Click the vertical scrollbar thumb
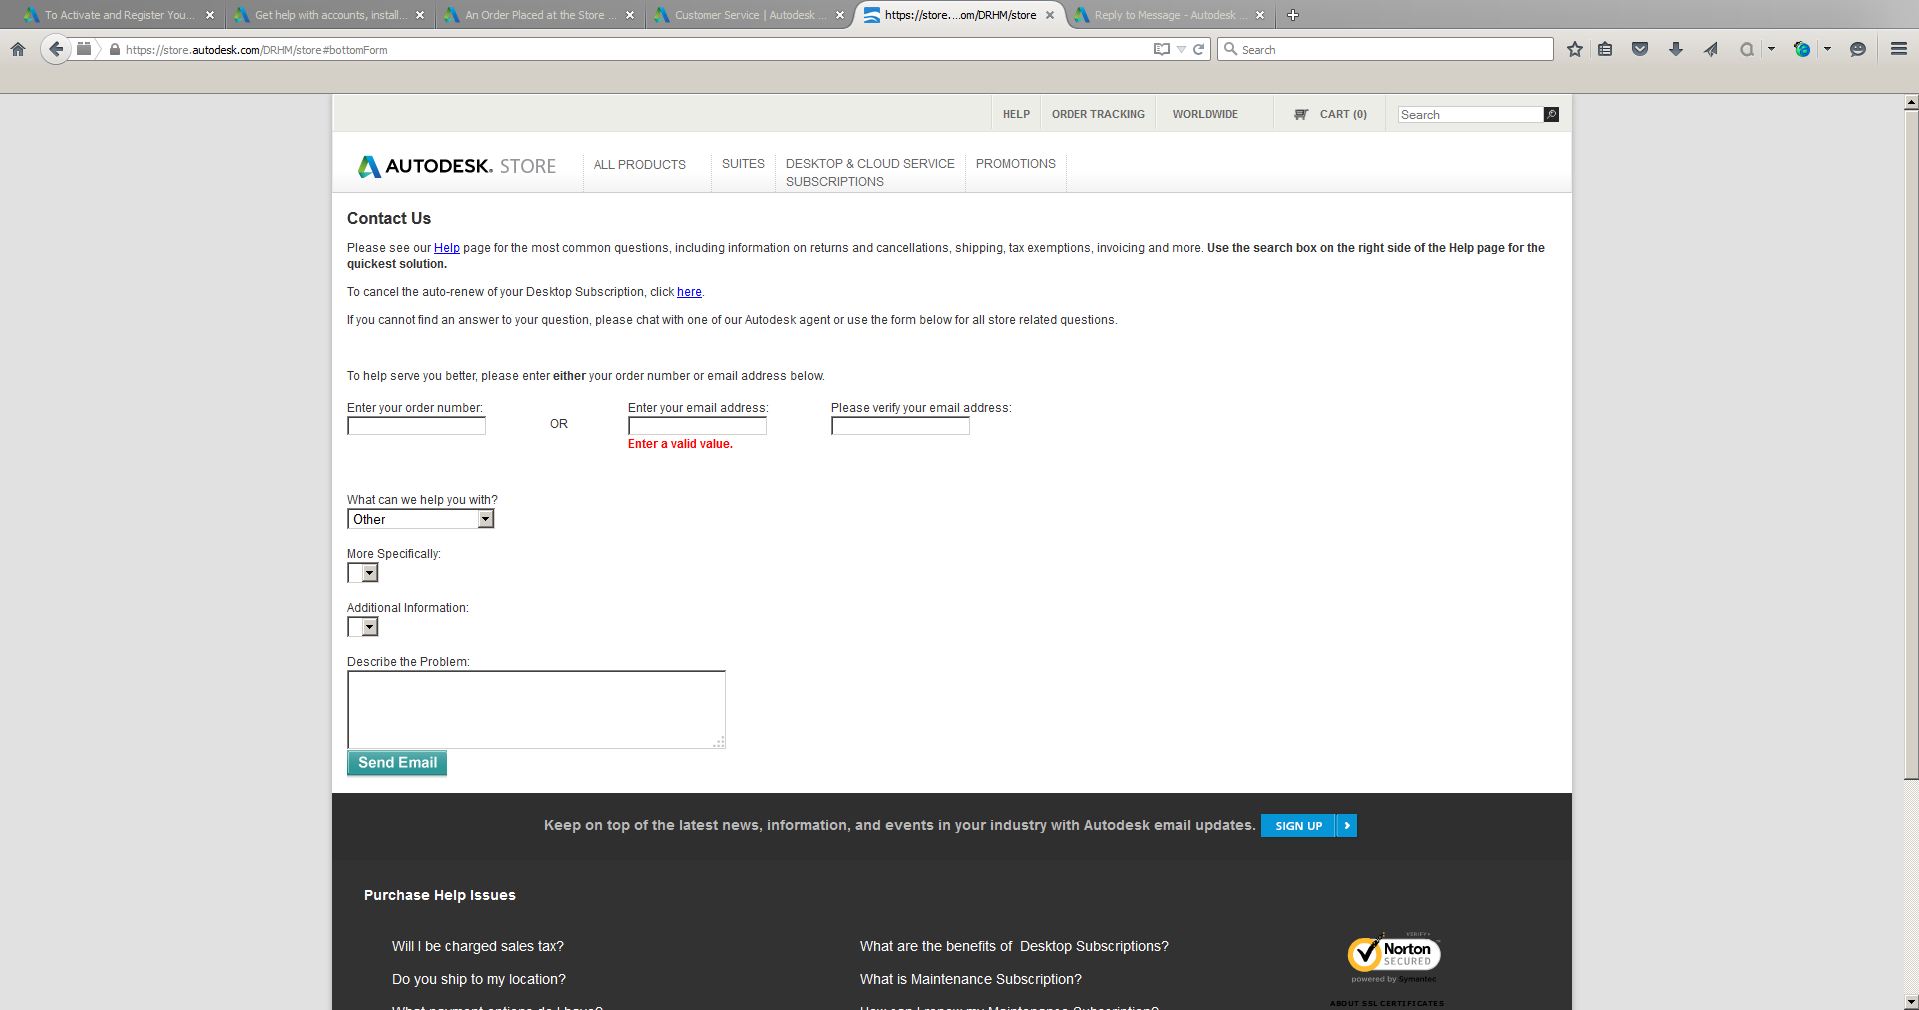Image resolution: width=1919 pixels, height=1010 pixels. coord(1911,444)
